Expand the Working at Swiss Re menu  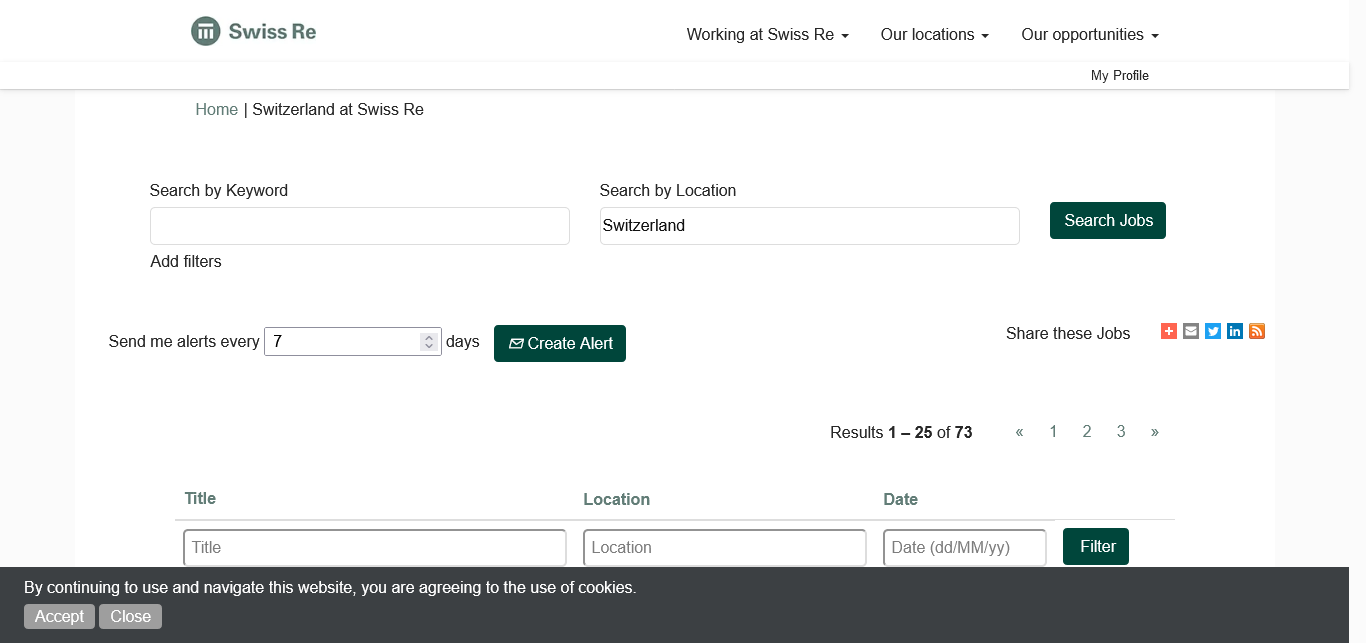[x=767, y=34]
